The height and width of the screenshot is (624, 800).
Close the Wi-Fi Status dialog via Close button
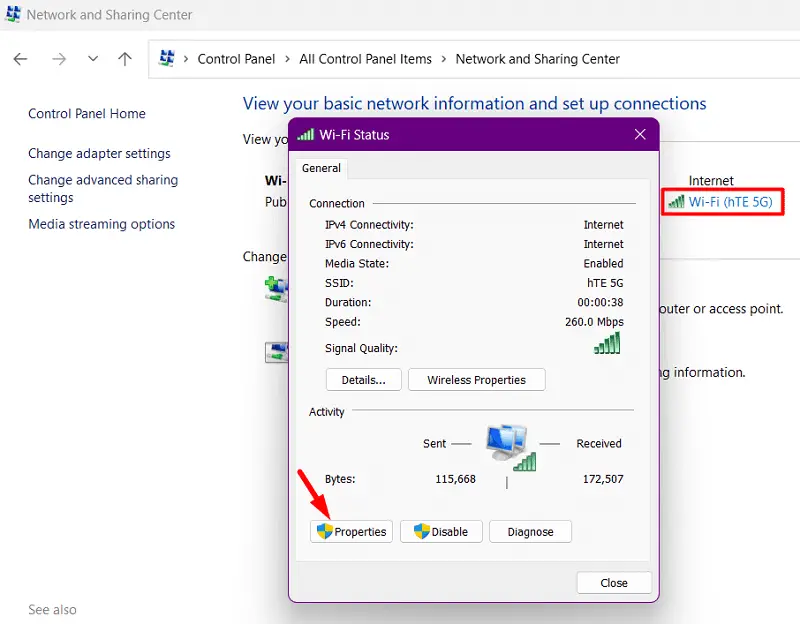614,583
